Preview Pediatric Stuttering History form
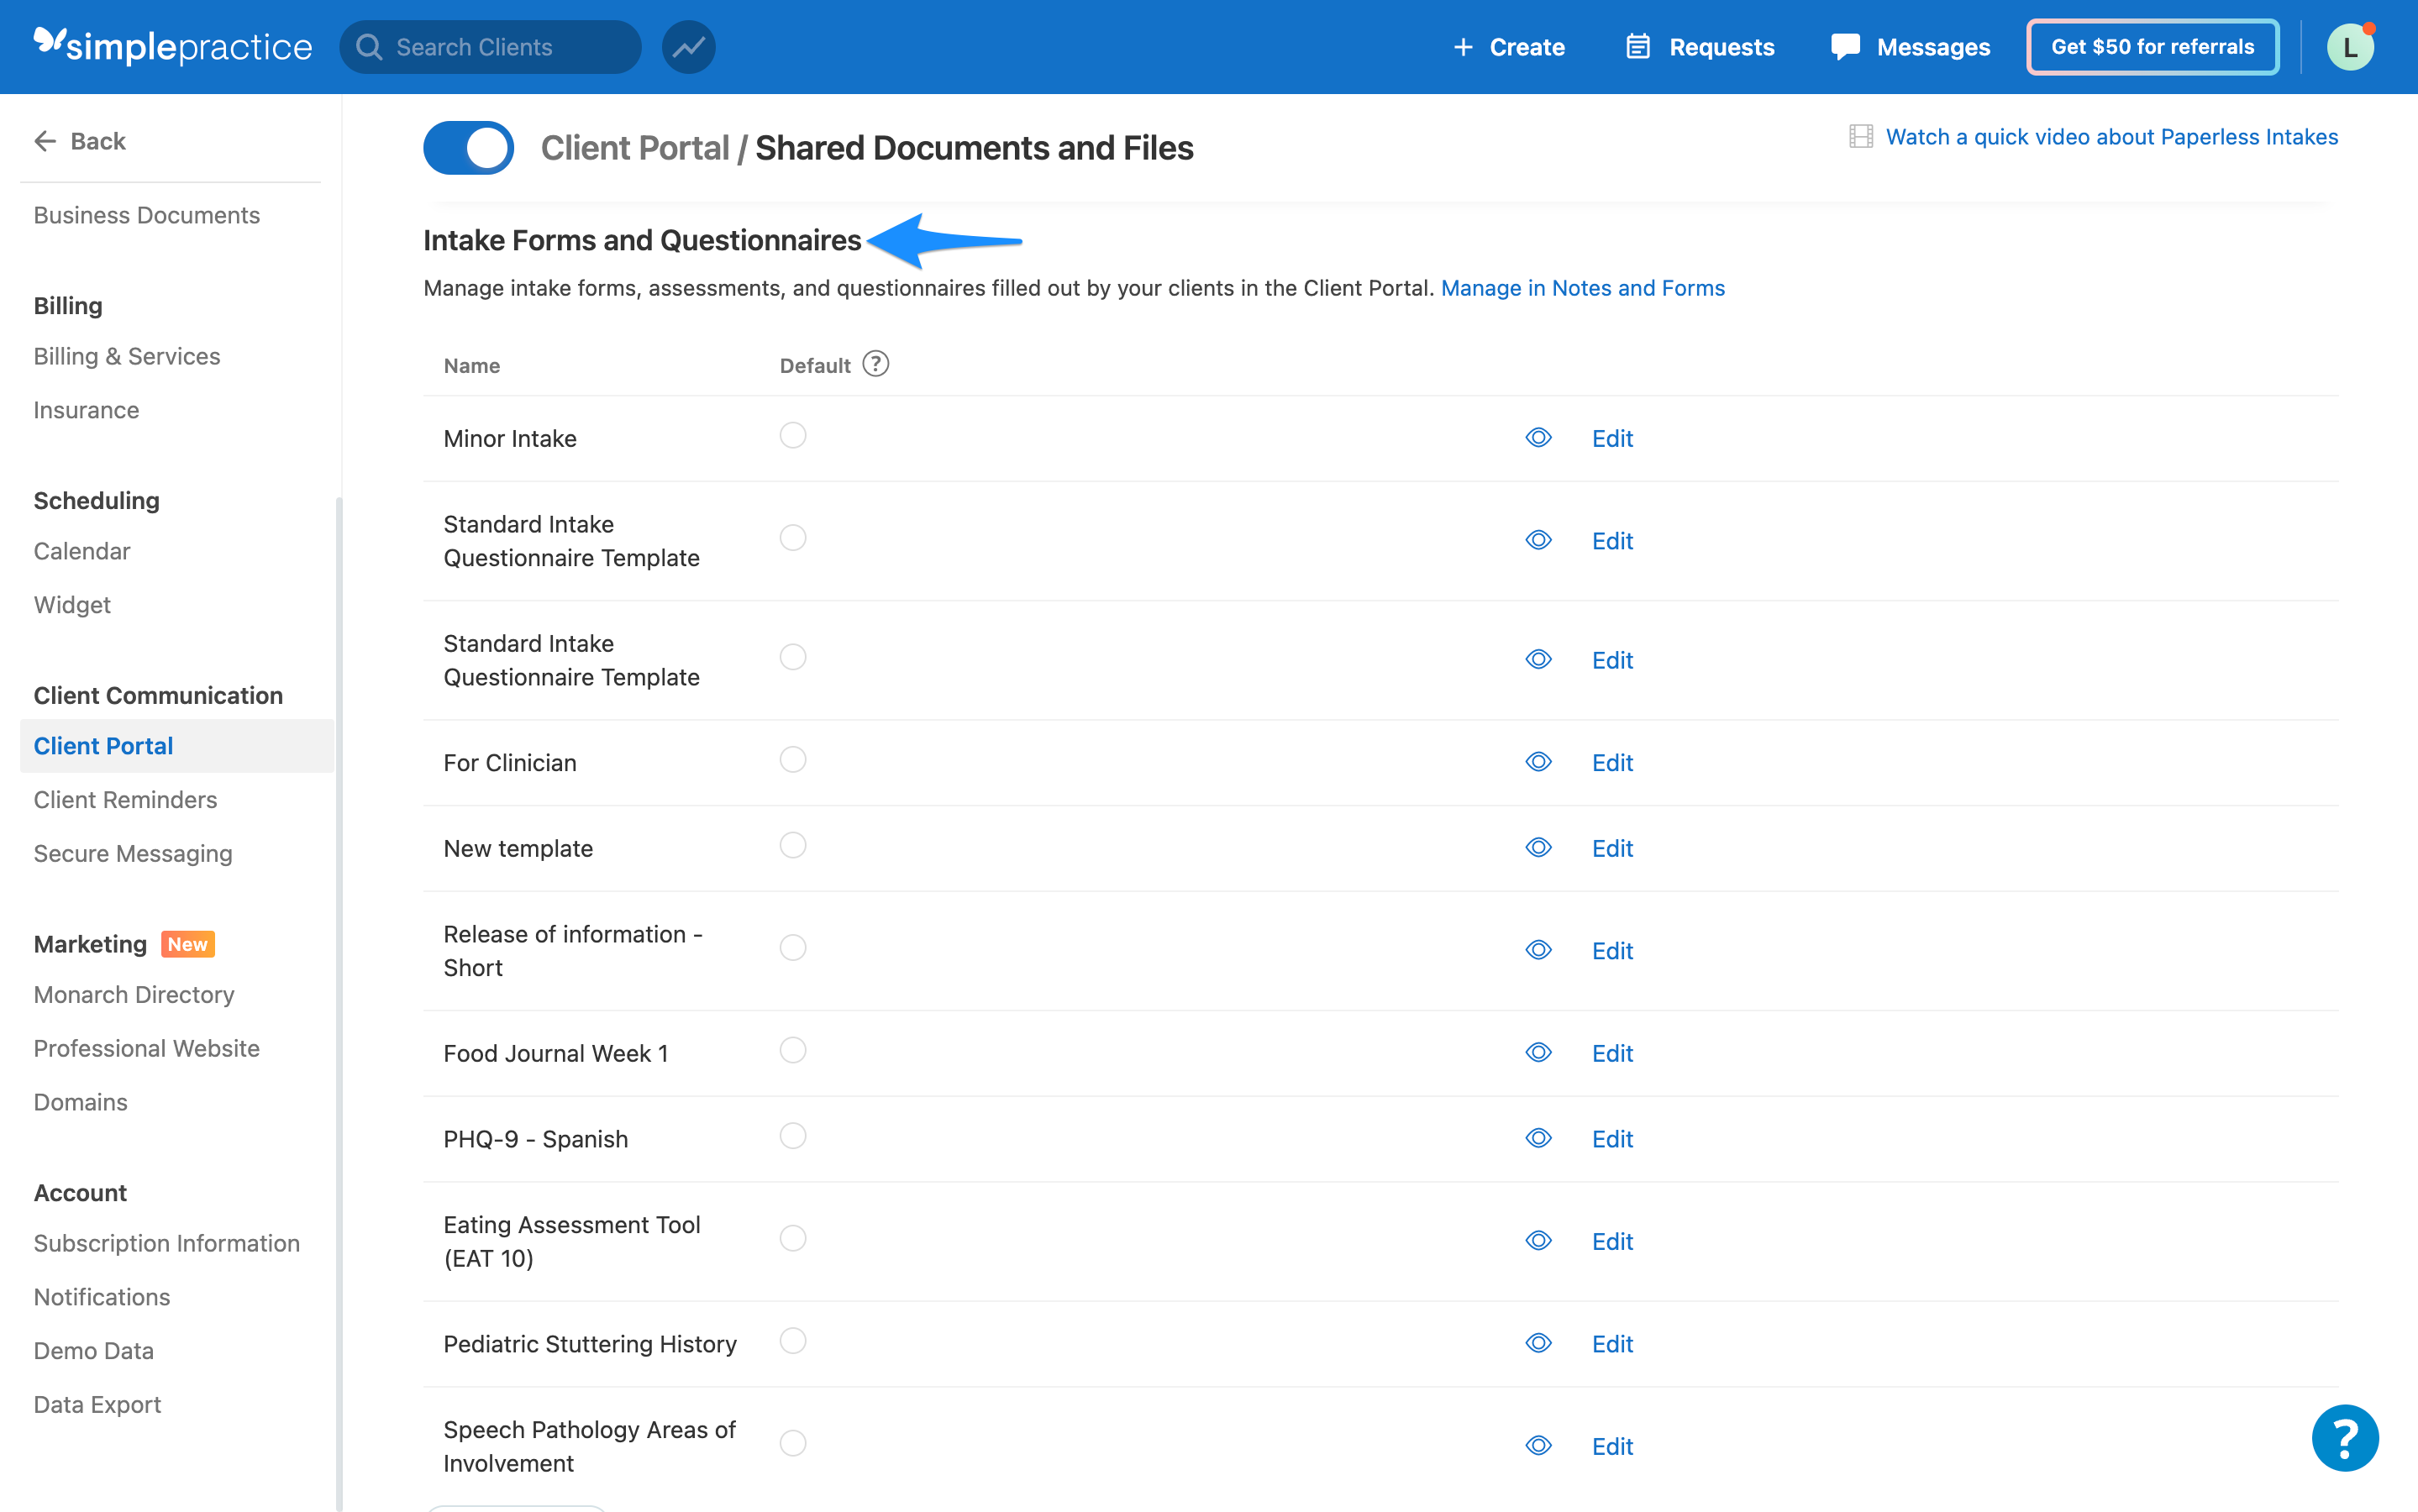The height and width of the screenshot is (1512, 2418). (1538, 1344)
